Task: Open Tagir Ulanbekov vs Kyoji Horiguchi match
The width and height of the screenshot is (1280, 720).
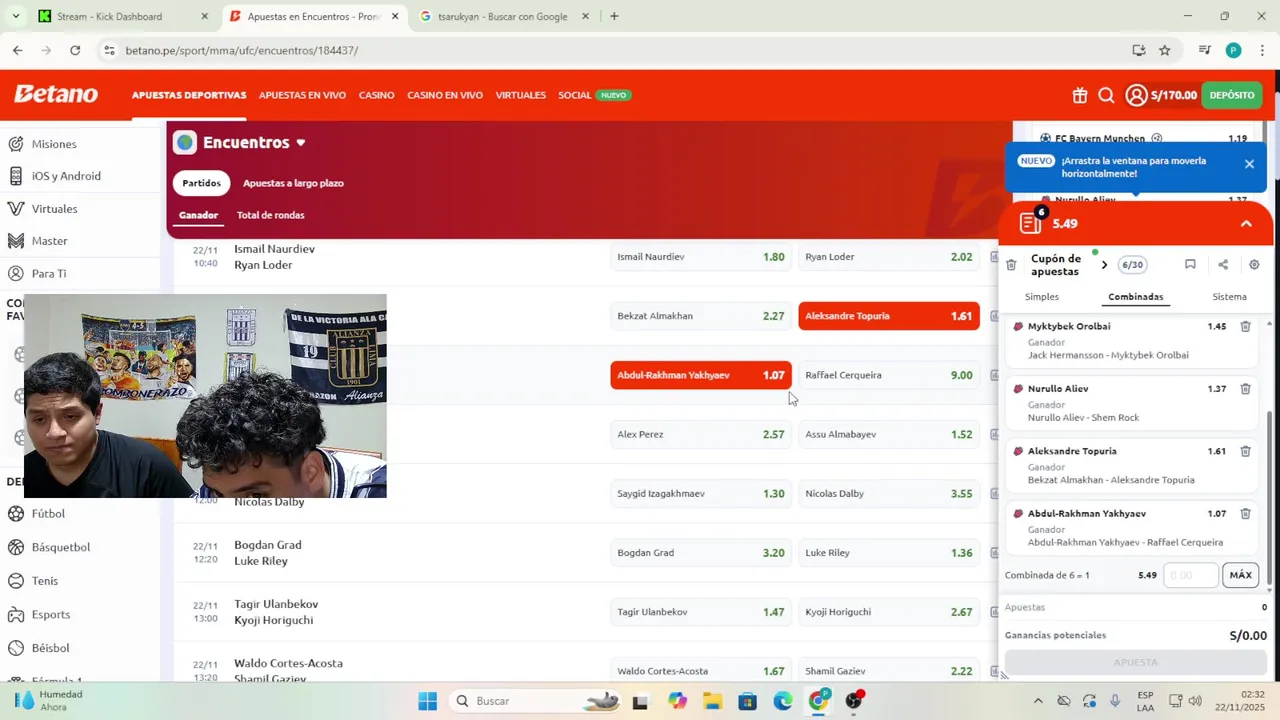Action: click(276, 612)
